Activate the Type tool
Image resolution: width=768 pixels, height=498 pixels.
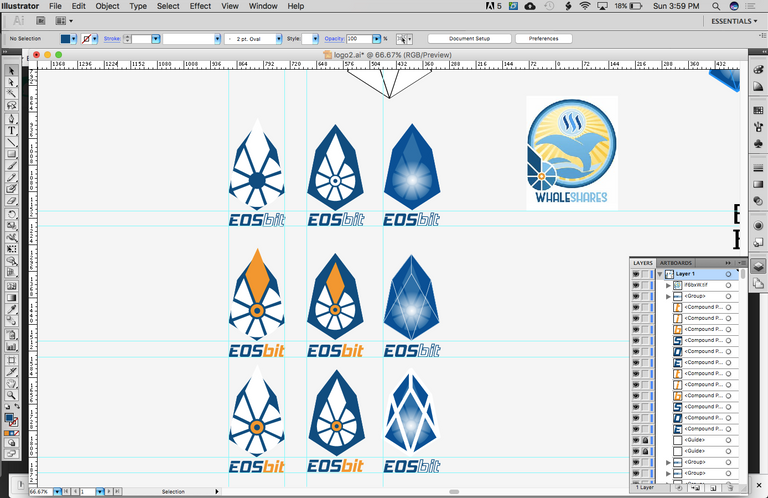pyautogui.click(x=11, y=130)
